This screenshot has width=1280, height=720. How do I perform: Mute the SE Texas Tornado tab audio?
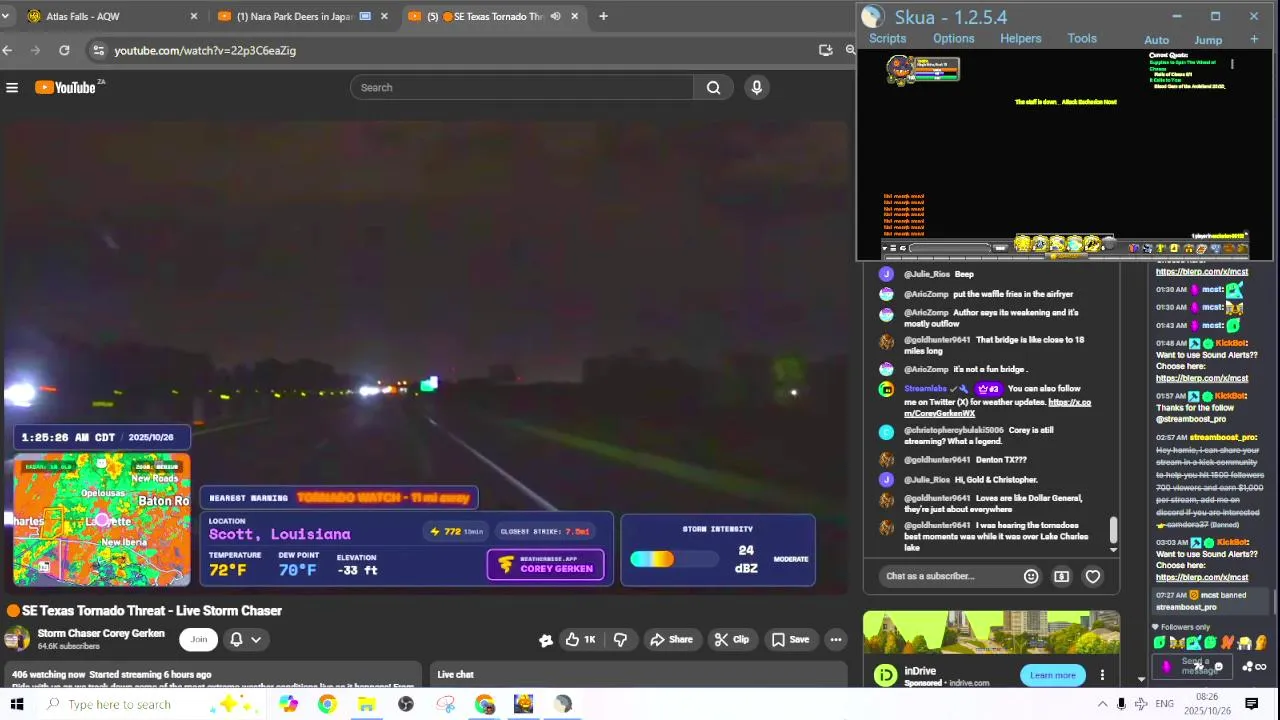555,16
